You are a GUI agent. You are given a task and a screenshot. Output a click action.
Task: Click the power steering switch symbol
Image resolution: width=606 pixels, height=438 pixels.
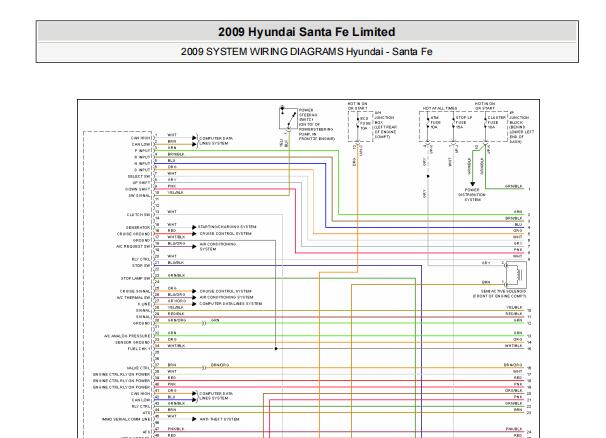(288, 118)
